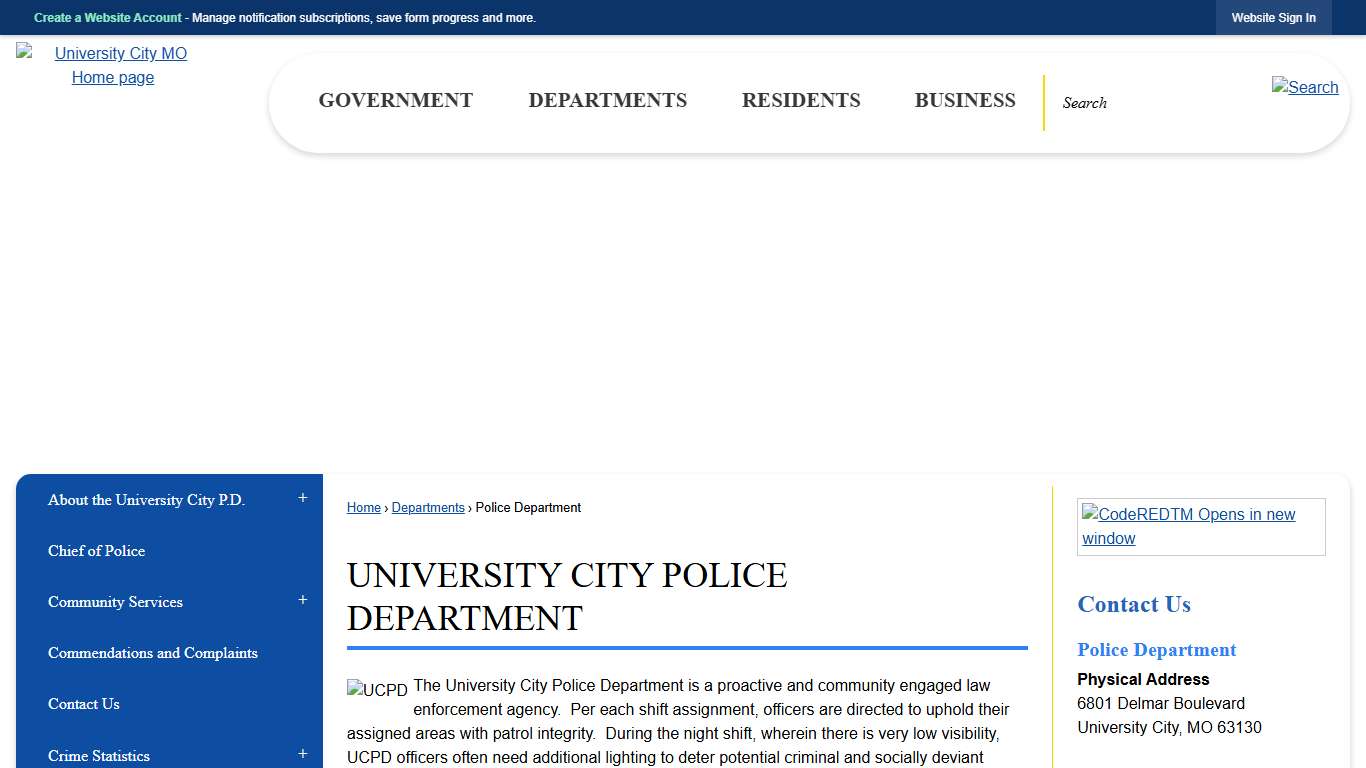The width and height of the screenshot is (1366, 768).
Task: Select Chief of Police in sidebar
Action: pyautogui.click(x=96, y=551)
